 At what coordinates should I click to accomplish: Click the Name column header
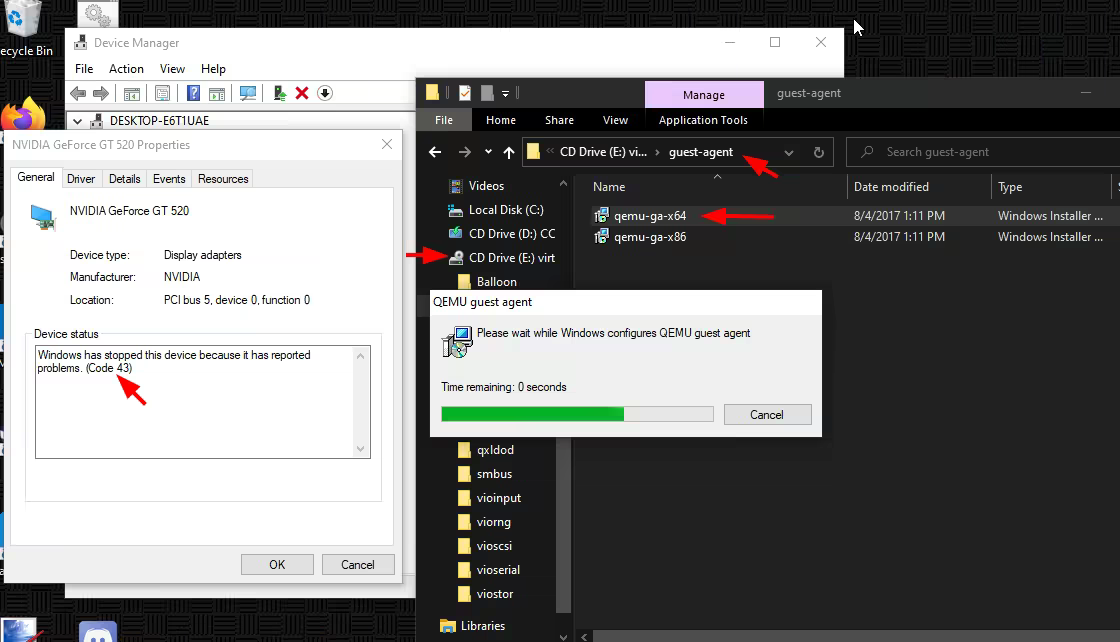click(x=716, y=187)
